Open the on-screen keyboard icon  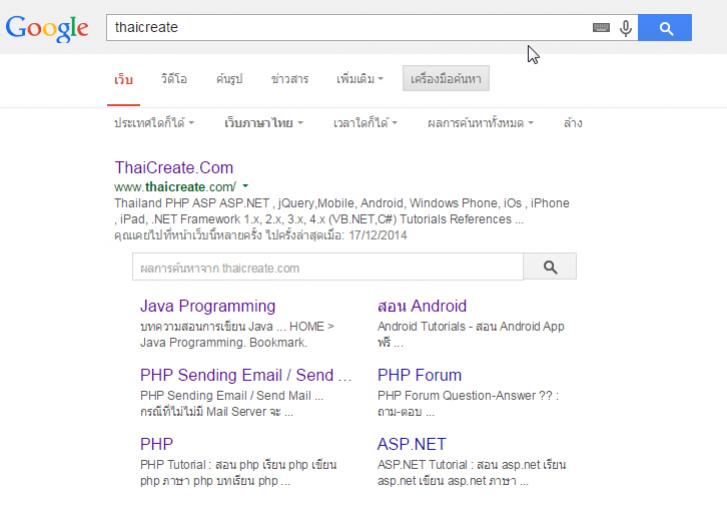coord(601,28)
